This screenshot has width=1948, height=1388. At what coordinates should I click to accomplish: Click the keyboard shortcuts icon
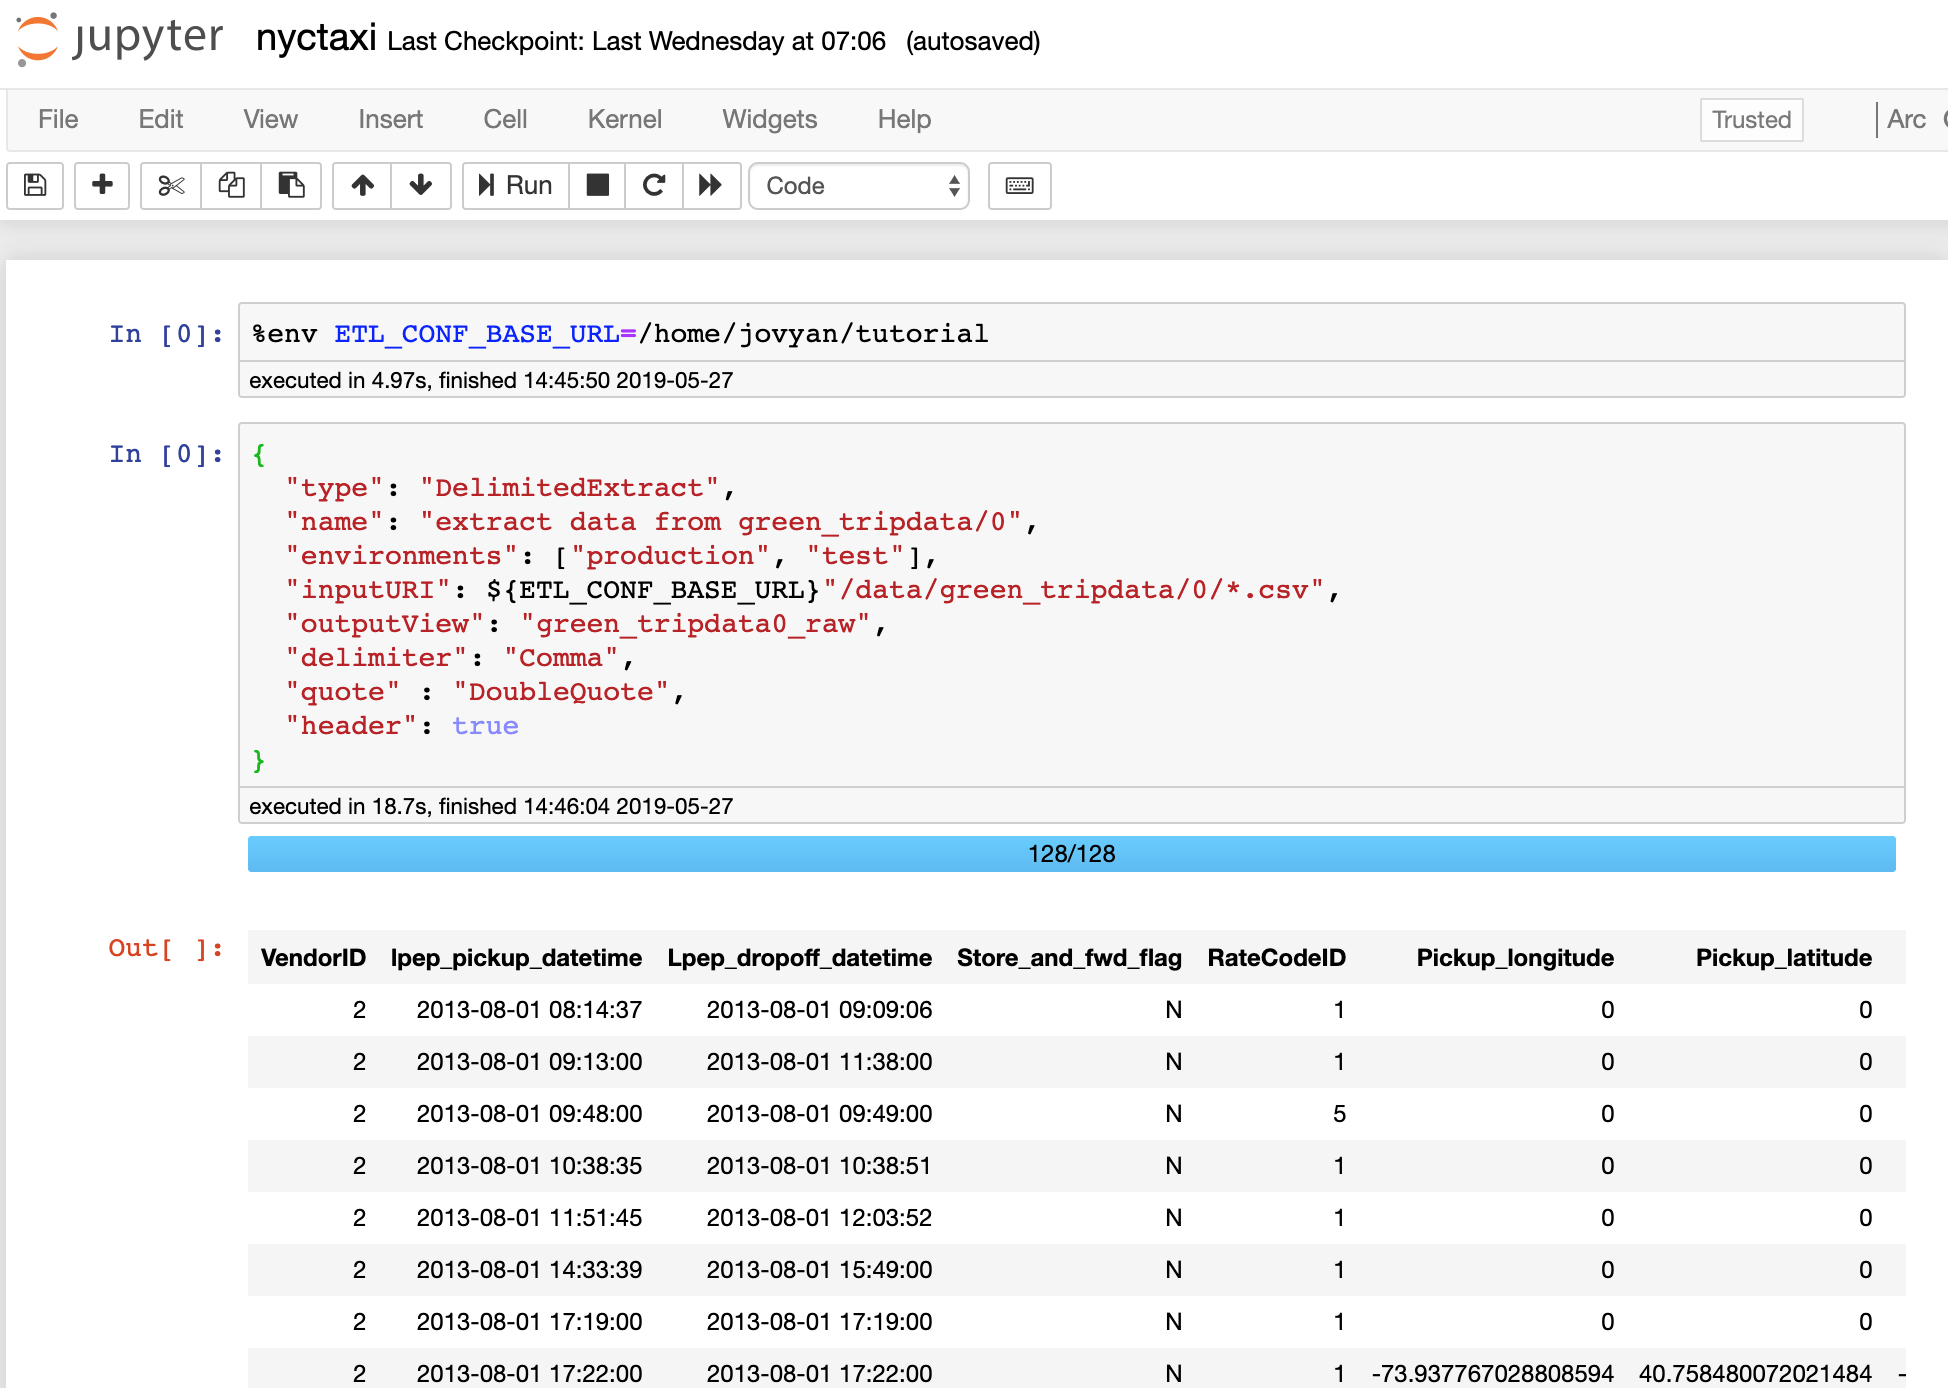[1021, 183]
